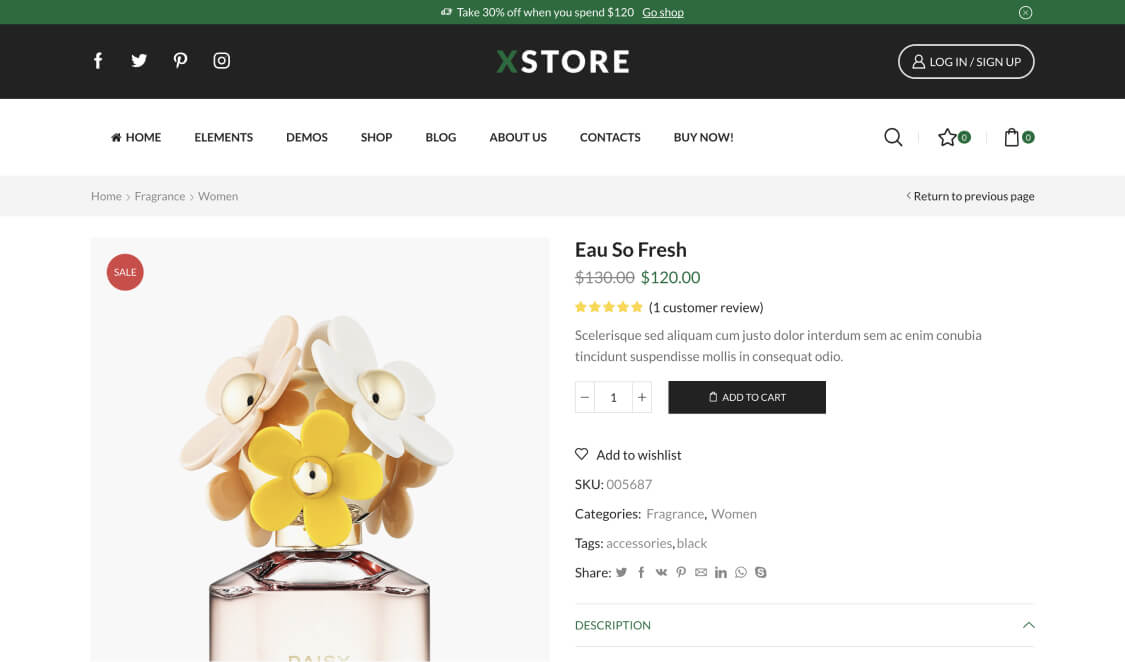The width and height of the screenshot is (1125, 662).
Task: Open the search magnifier icon
Action: pos(893,137)
